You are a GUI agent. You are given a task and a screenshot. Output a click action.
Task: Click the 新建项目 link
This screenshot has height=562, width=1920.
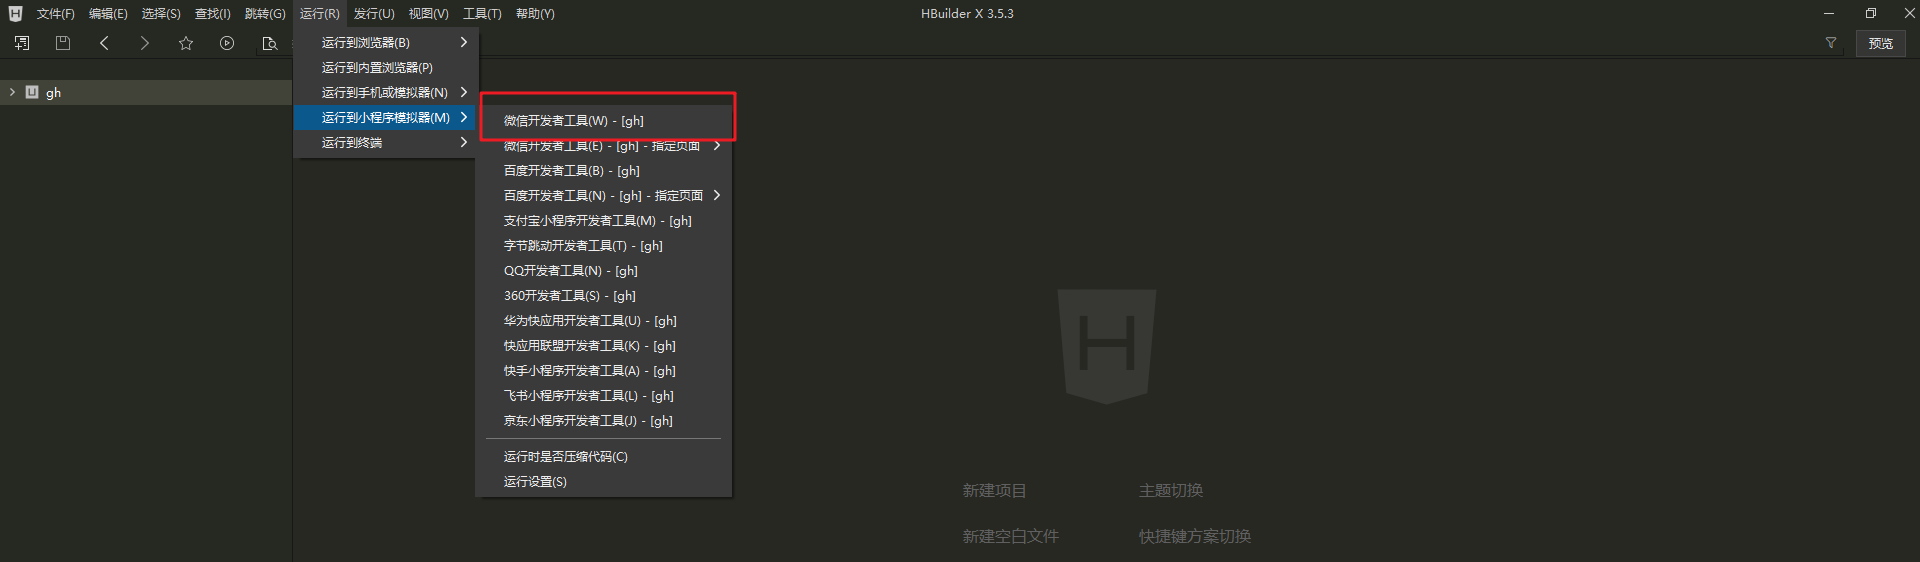994,490
